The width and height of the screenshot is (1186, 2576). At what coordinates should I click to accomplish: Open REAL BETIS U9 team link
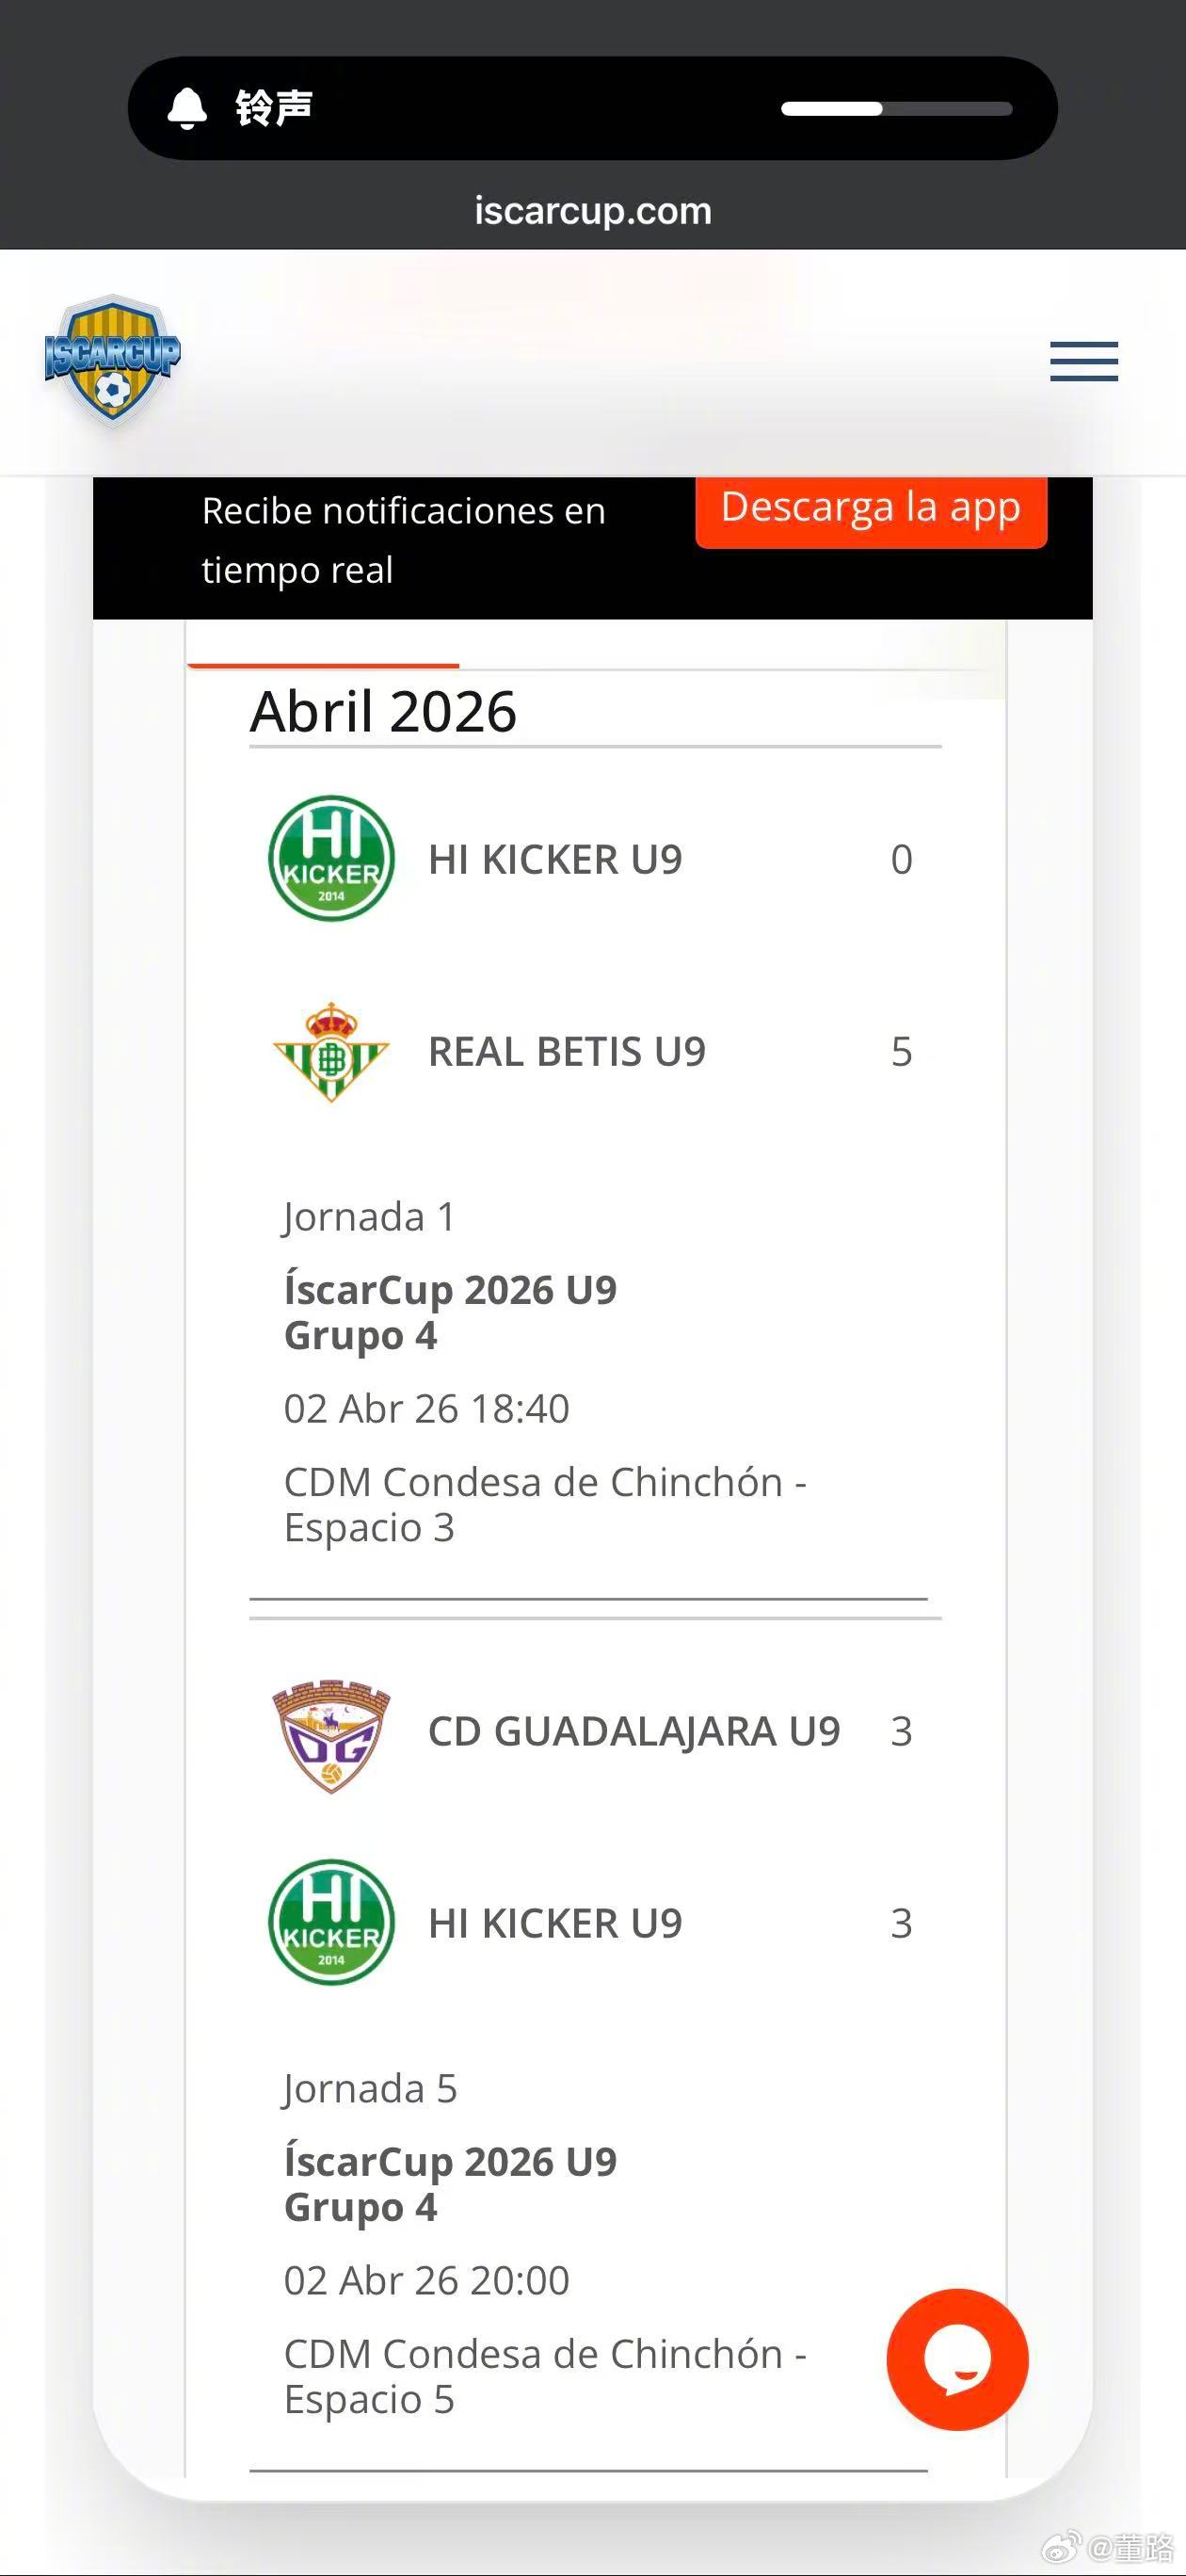click(x=566, y=1052)
